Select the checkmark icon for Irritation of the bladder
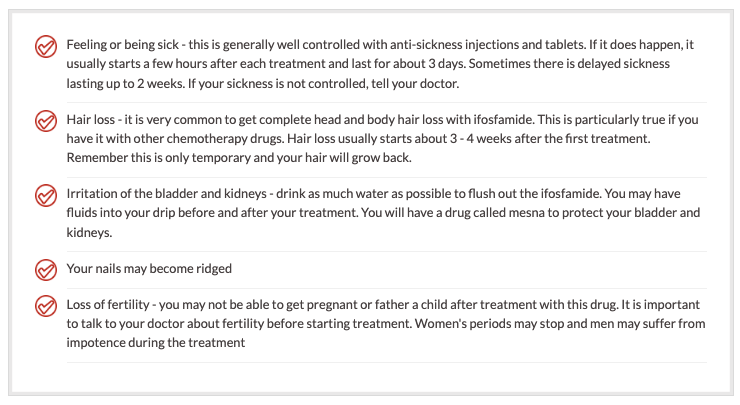This screenshot has height=405, width=740. [46, 195]
